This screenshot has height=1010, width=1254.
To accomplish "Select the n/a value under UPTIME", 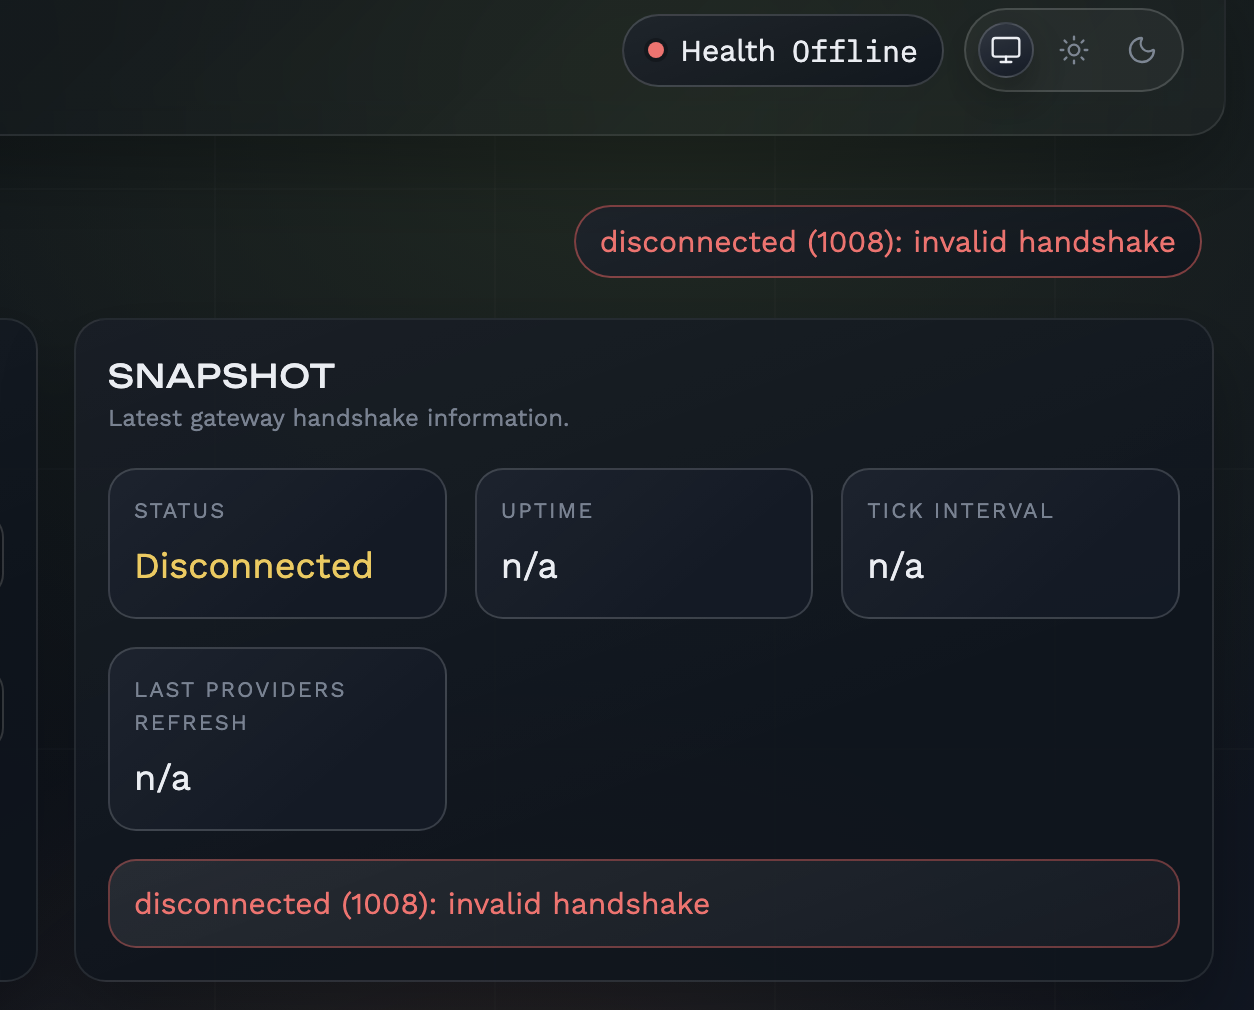I will (529, 567).
